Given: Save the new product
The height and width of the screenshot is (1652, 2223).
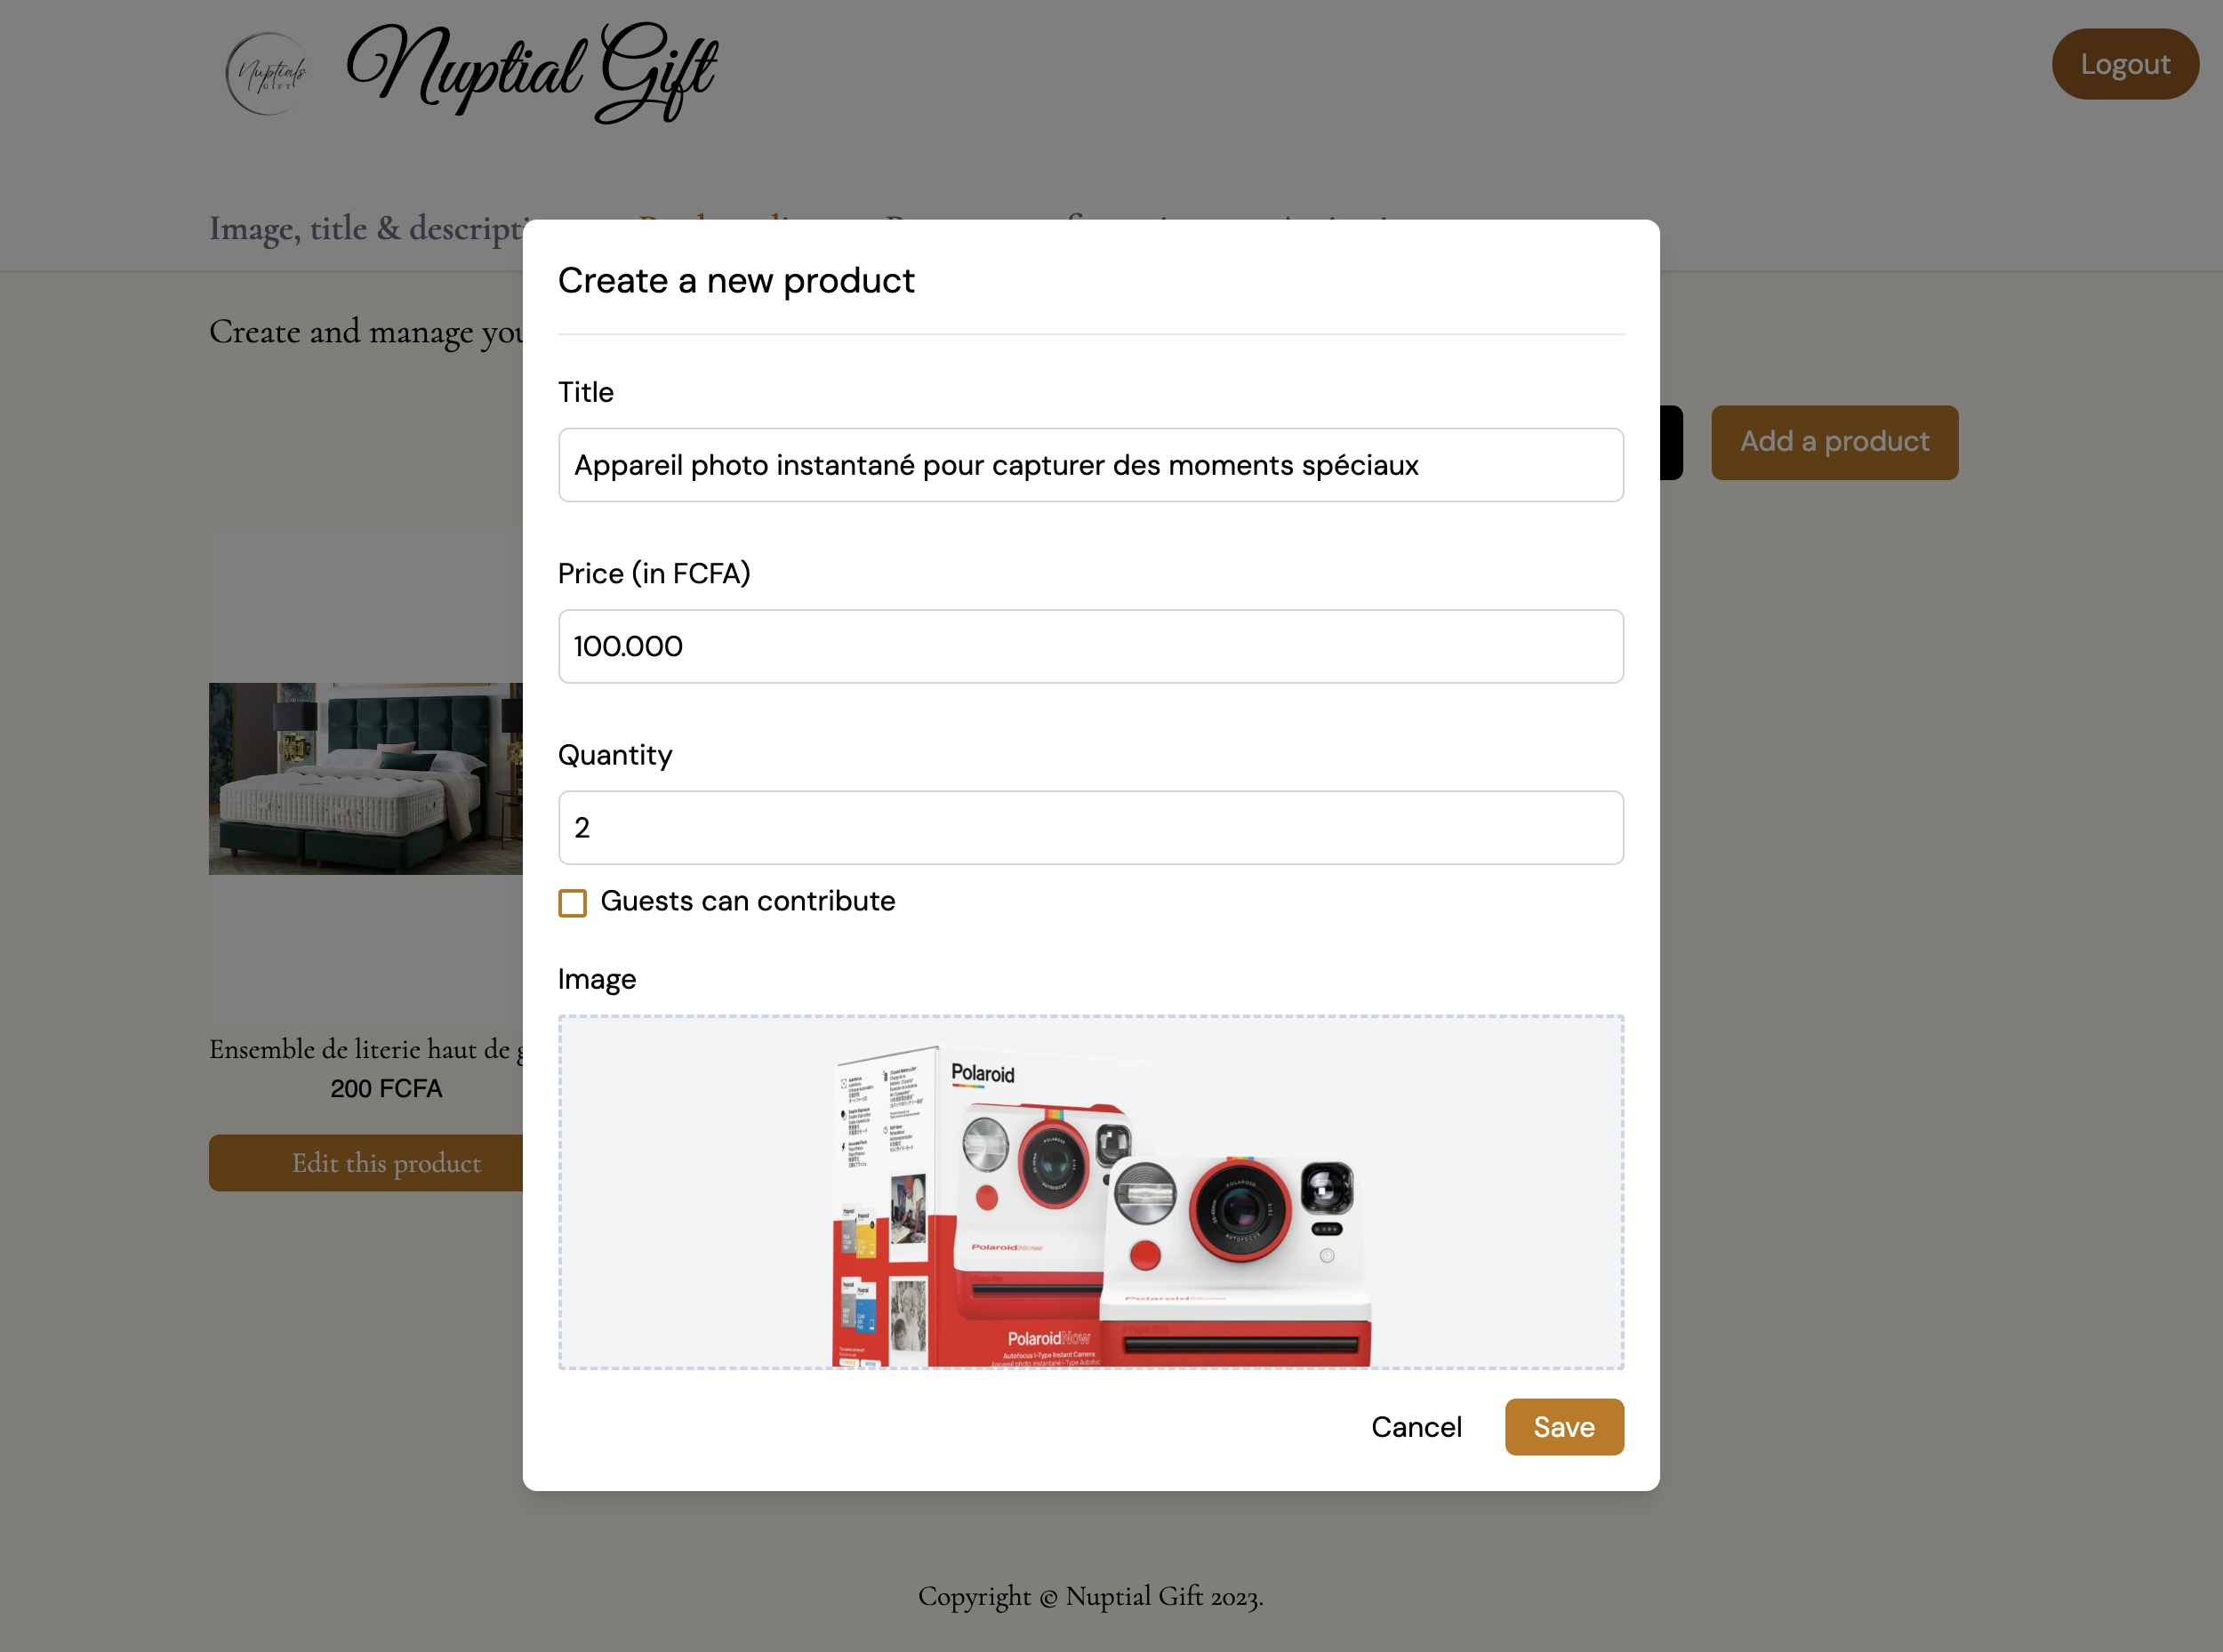Looking at the screenshot, I should [x=1564, y=1427].
